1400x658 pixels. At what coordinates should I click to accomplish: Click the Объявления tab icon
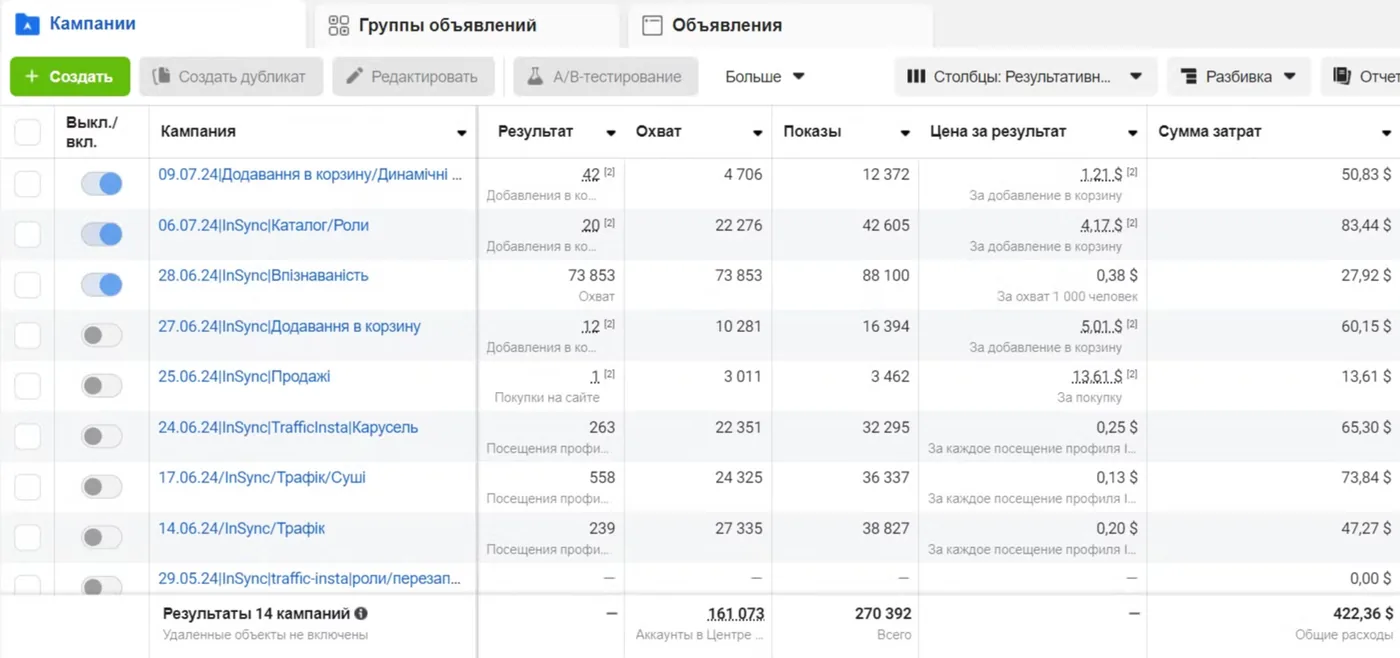pos(652,25)
